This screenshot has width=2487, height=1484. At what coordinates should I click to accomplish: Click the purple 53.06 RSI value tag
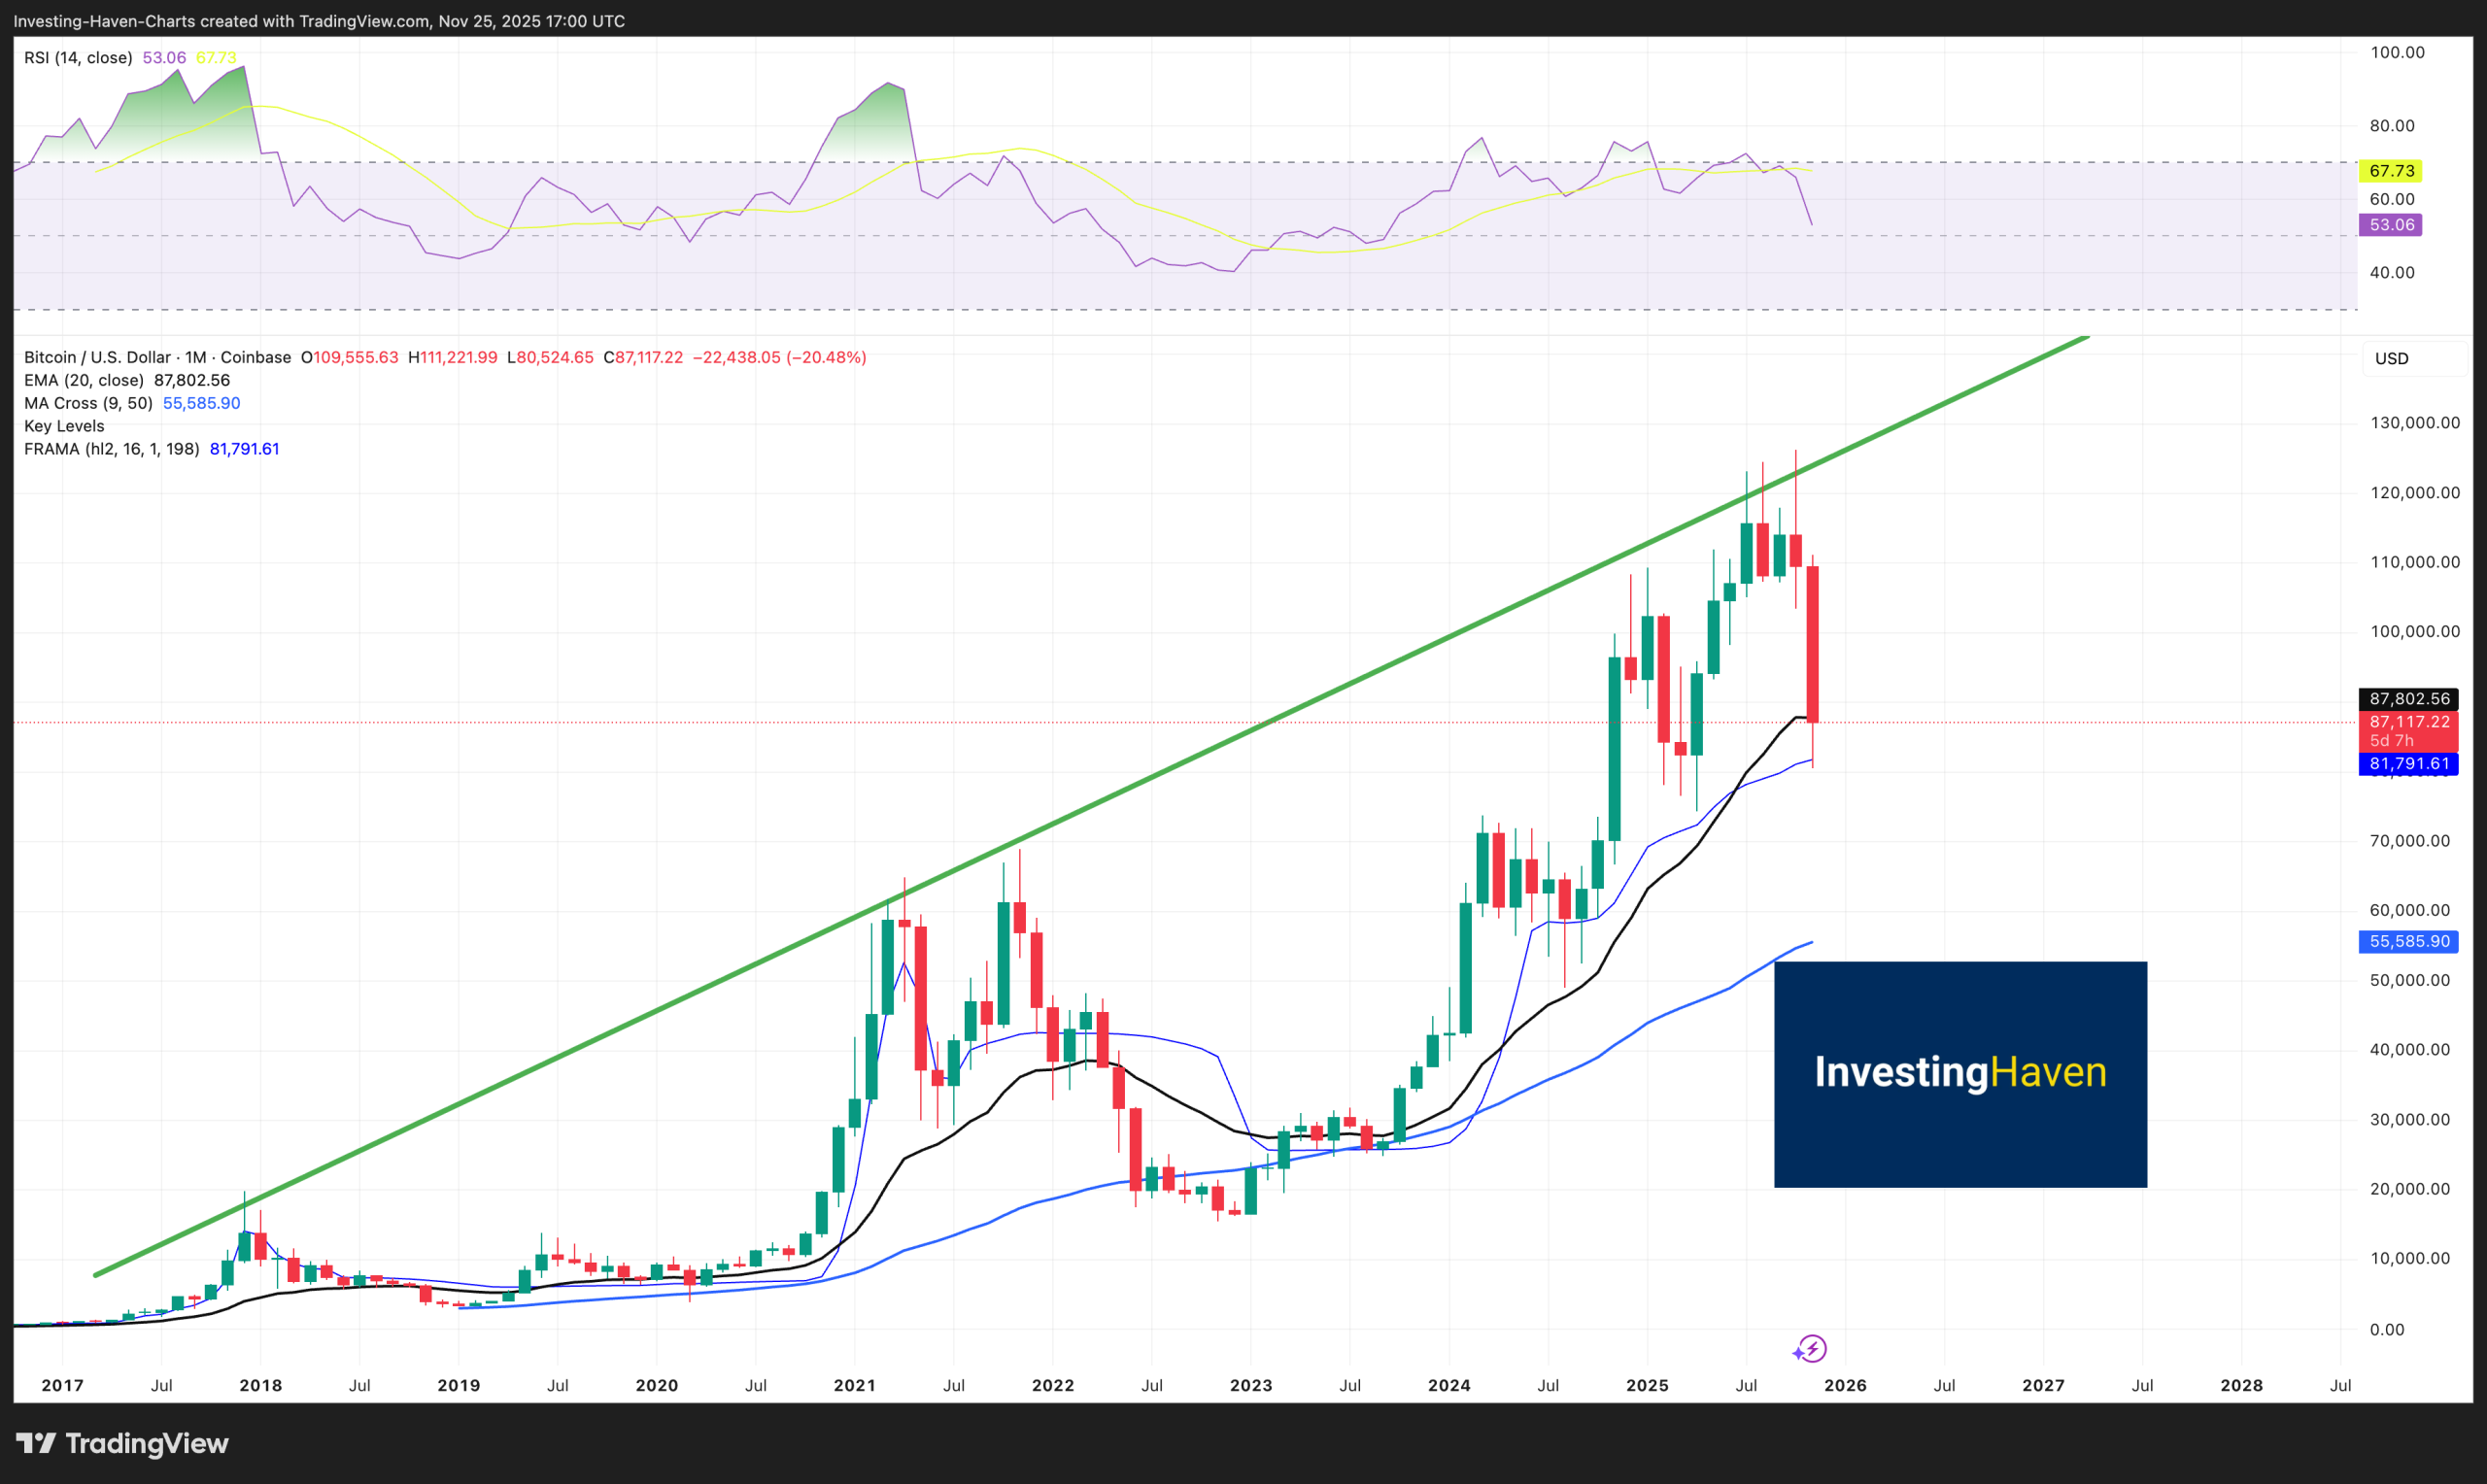point(2392,224)
